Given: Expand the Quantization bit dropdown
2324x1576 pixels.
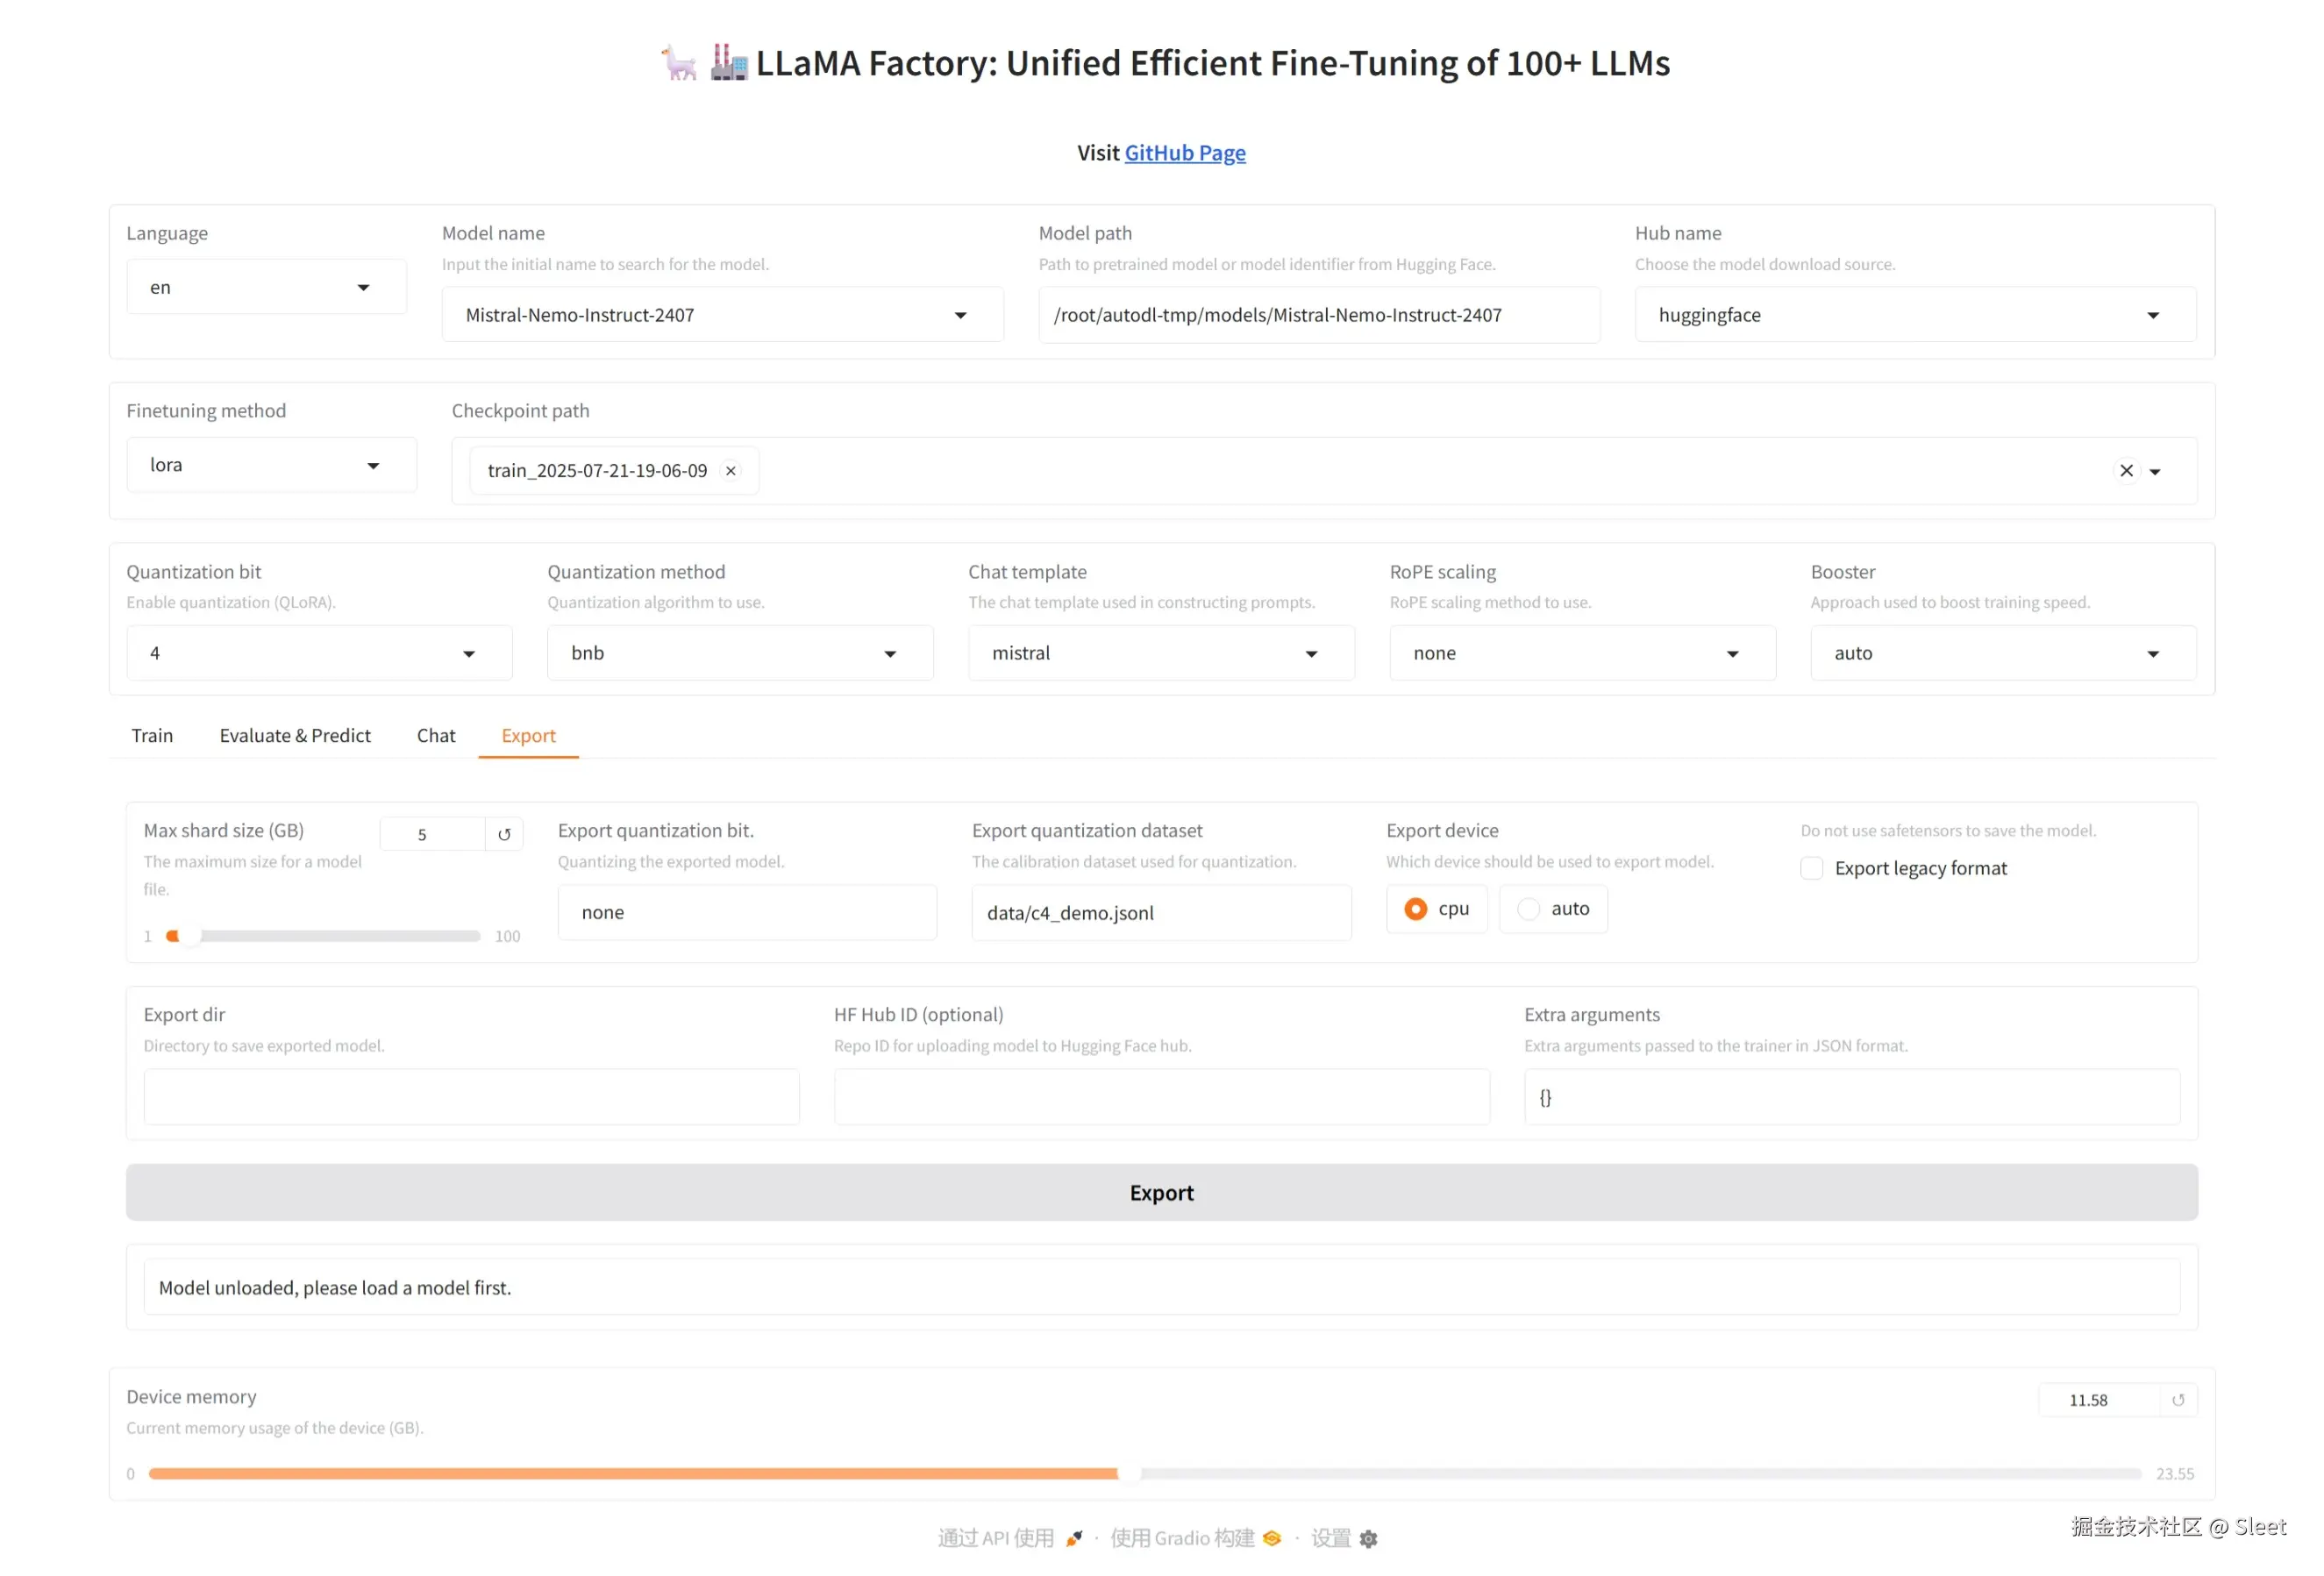Looking at the screenshot, I should pyautogui.click(x=318, y=653).
